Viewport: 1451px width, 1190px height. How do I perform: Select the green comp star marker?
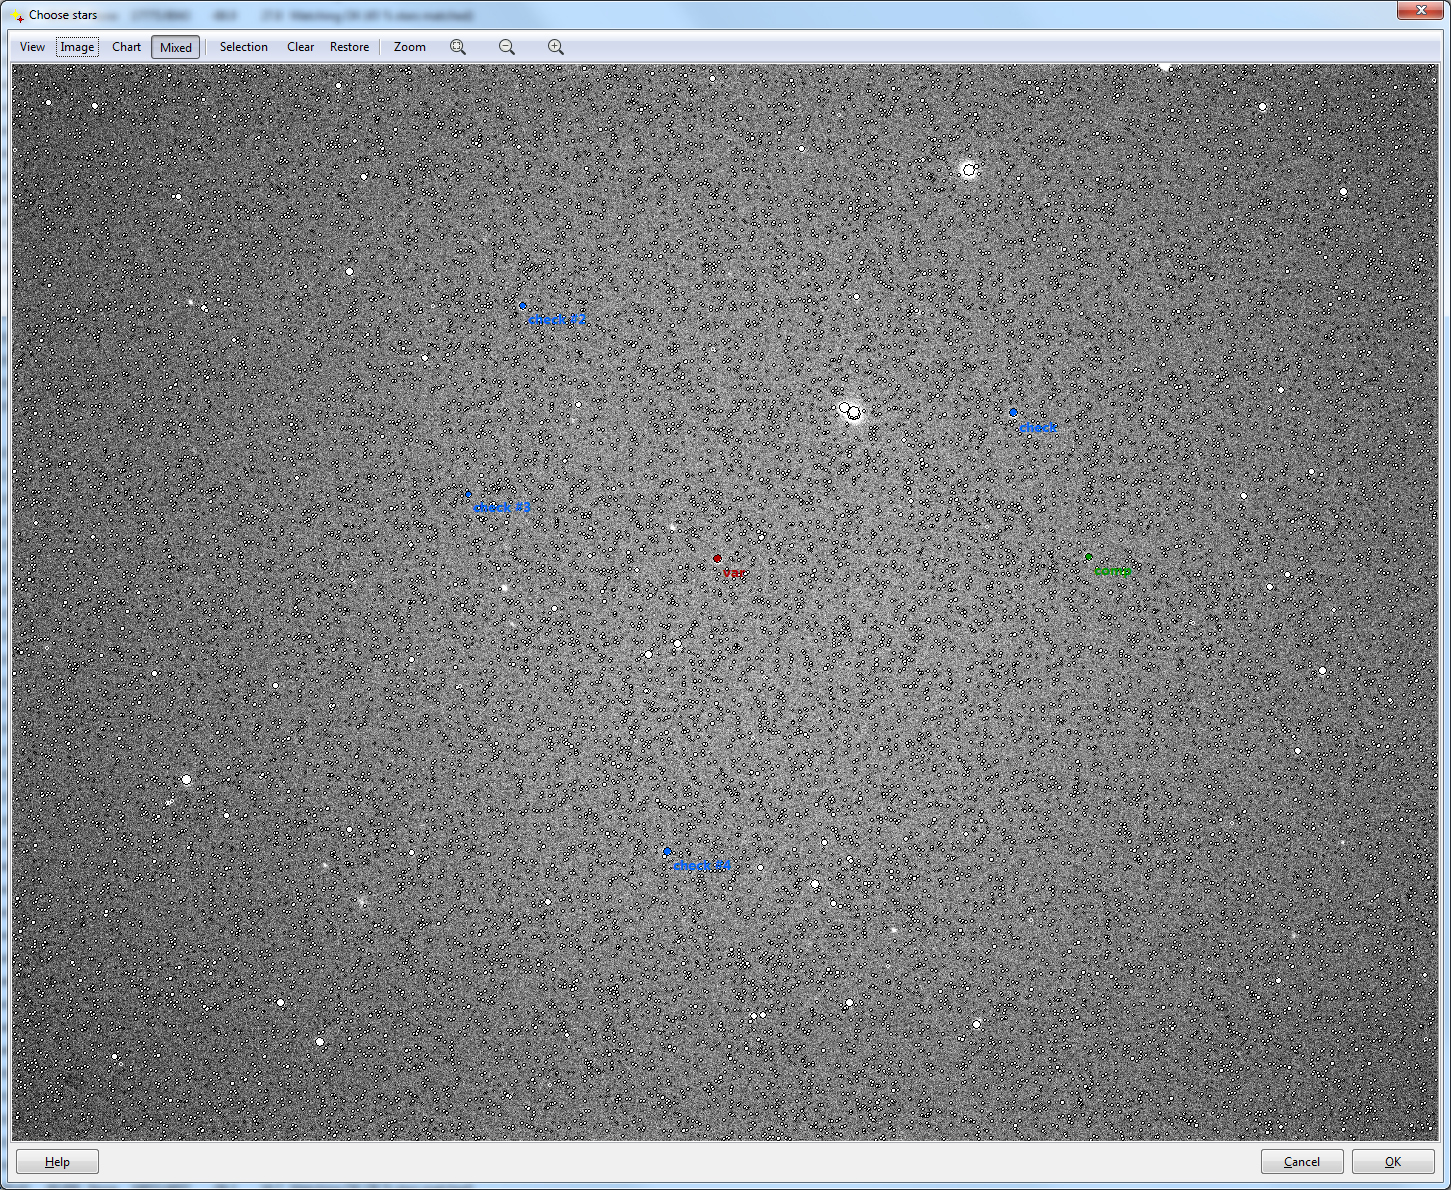pos(1089,557)
